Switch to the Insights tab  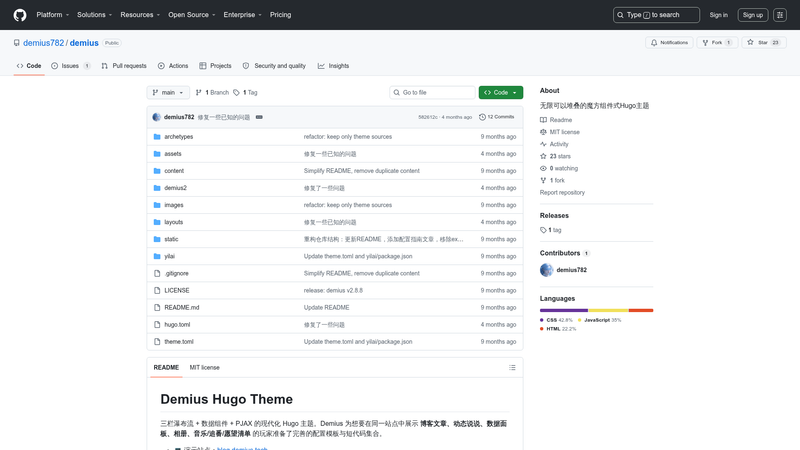333,66
